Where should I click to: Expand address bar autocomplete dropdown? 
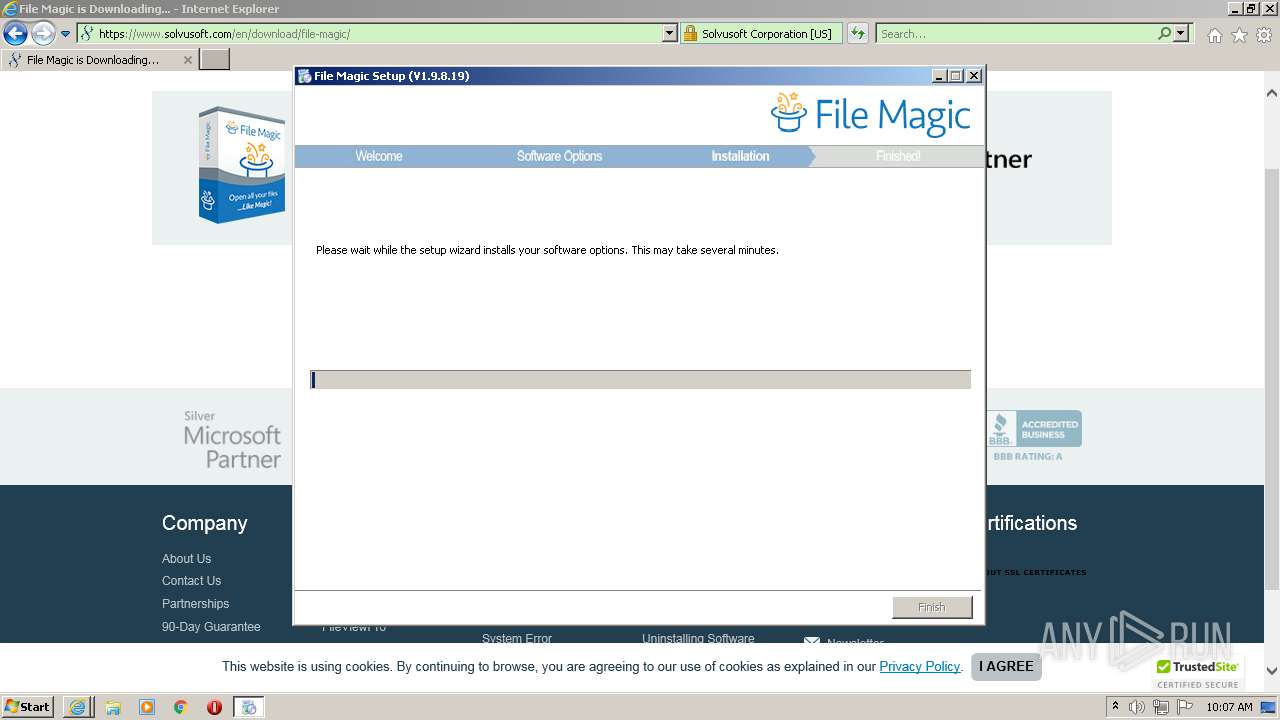[670, 34]
